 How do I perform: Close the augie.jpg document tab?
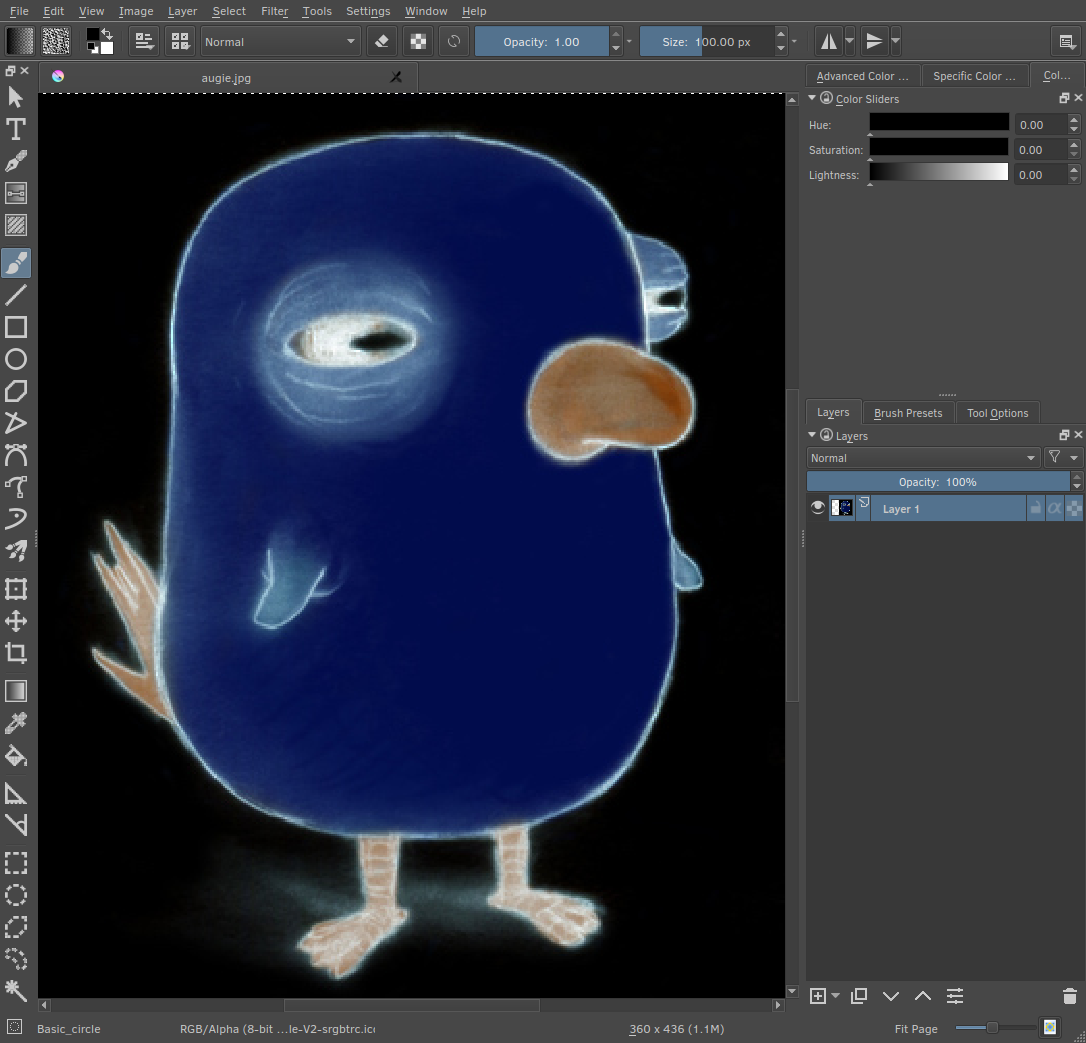396,77
